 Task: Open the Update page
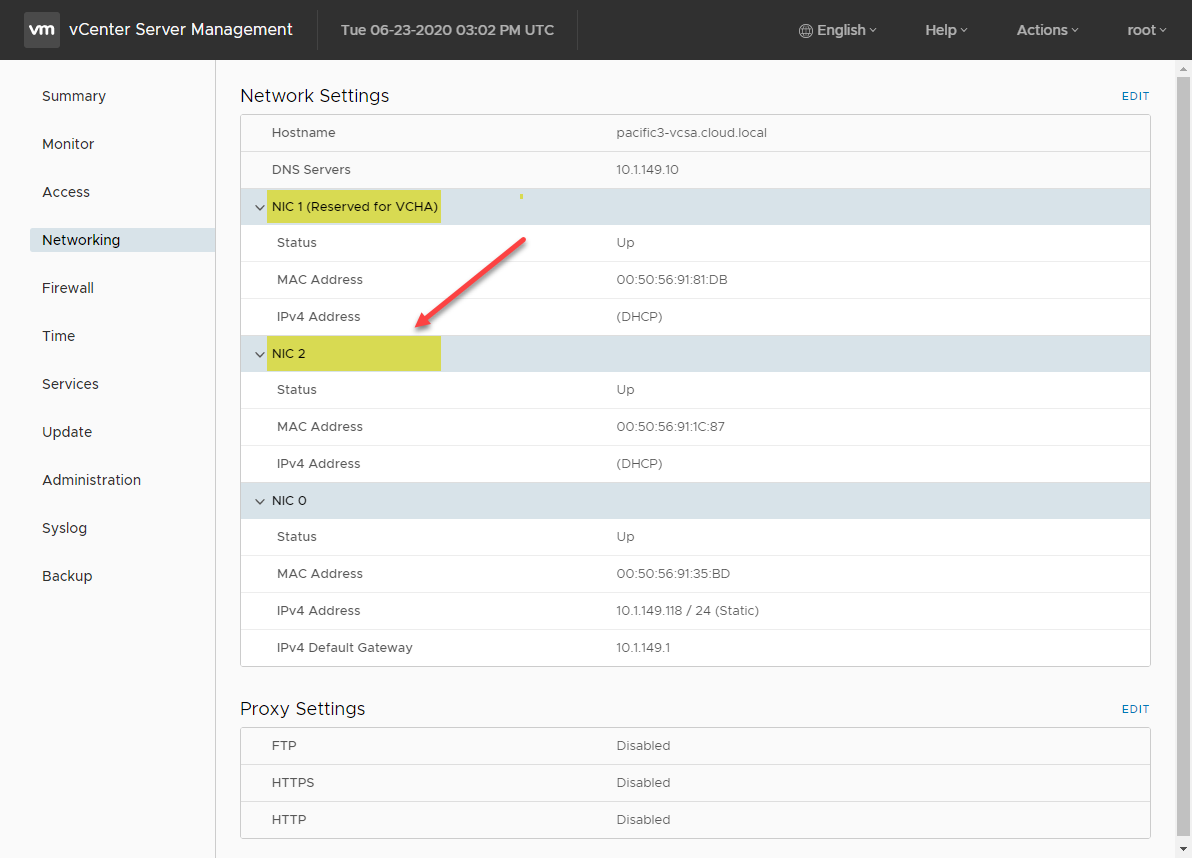pos(67,431)
